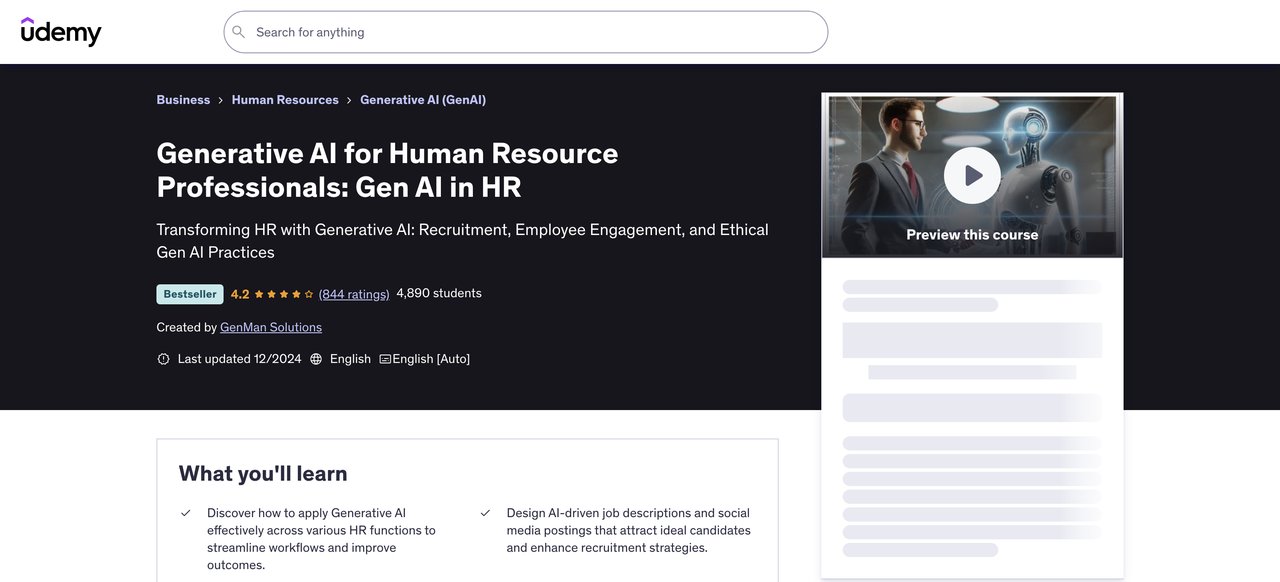Screen dimensions: 1280x582
Task: Click the course subtitle Transforming HR text
Action: (x=463, y=241)
